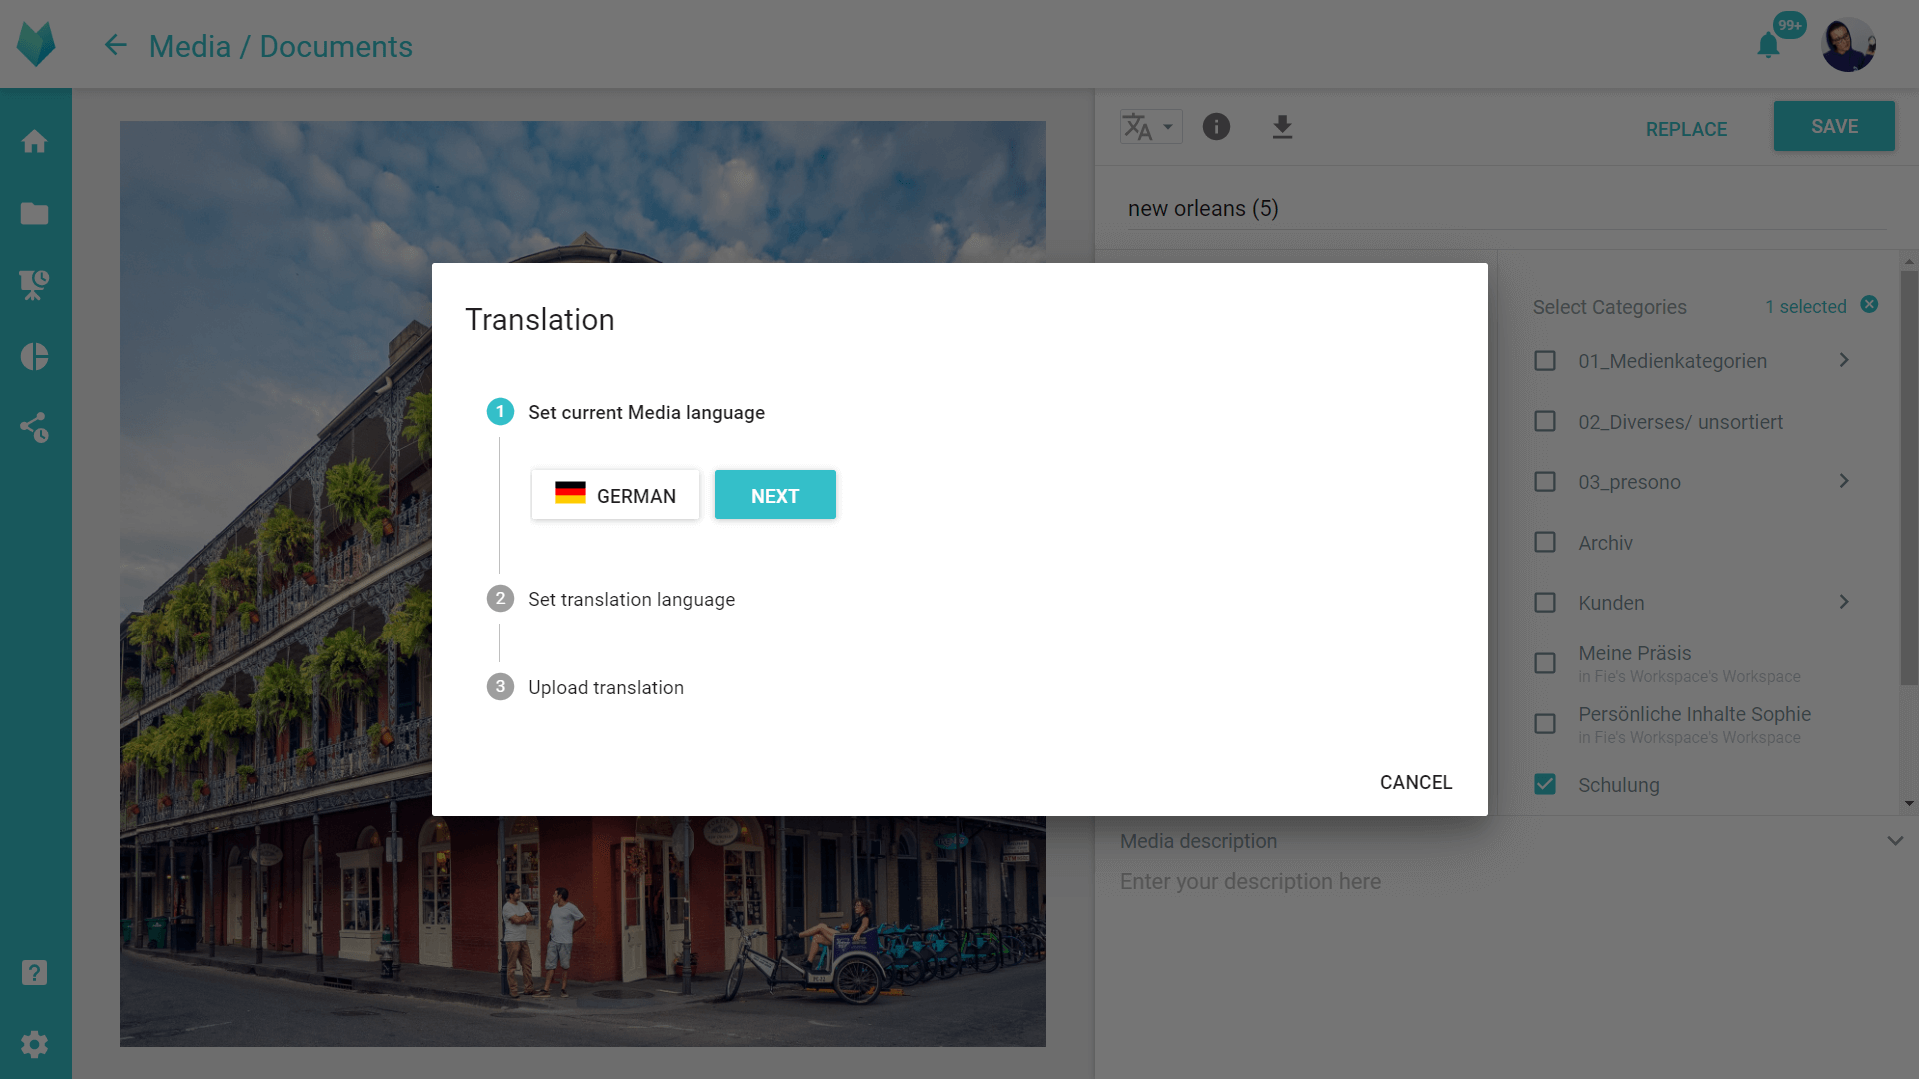1919x1079 pixels.
Task: Download the media file
Action: [x=1282, y=127]
